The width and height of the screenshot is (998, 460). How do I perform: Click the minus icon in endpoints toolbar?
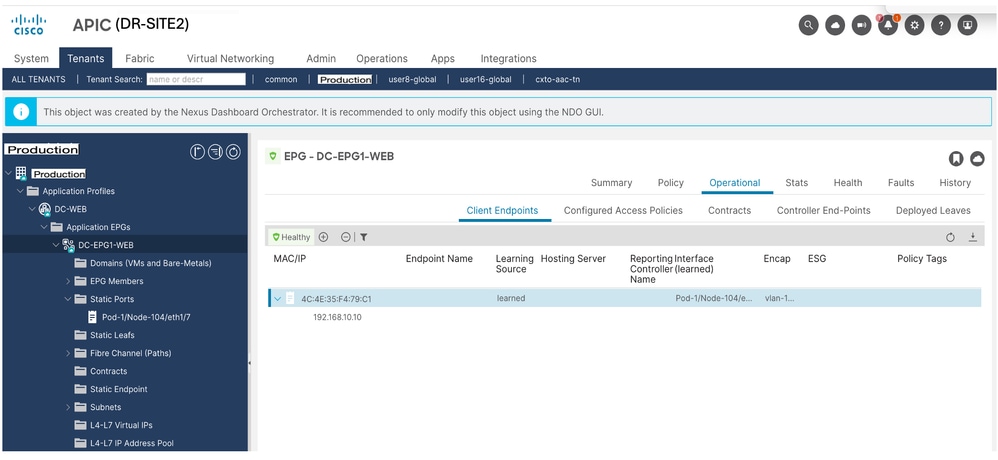click(x=346, y=237)
